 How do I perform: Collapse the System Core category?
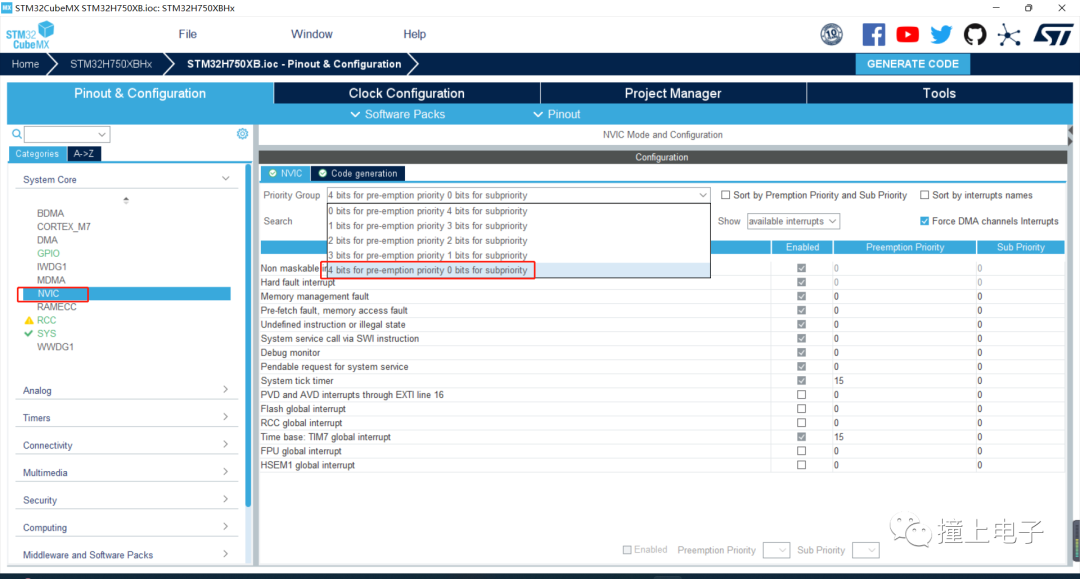[225, 179]
